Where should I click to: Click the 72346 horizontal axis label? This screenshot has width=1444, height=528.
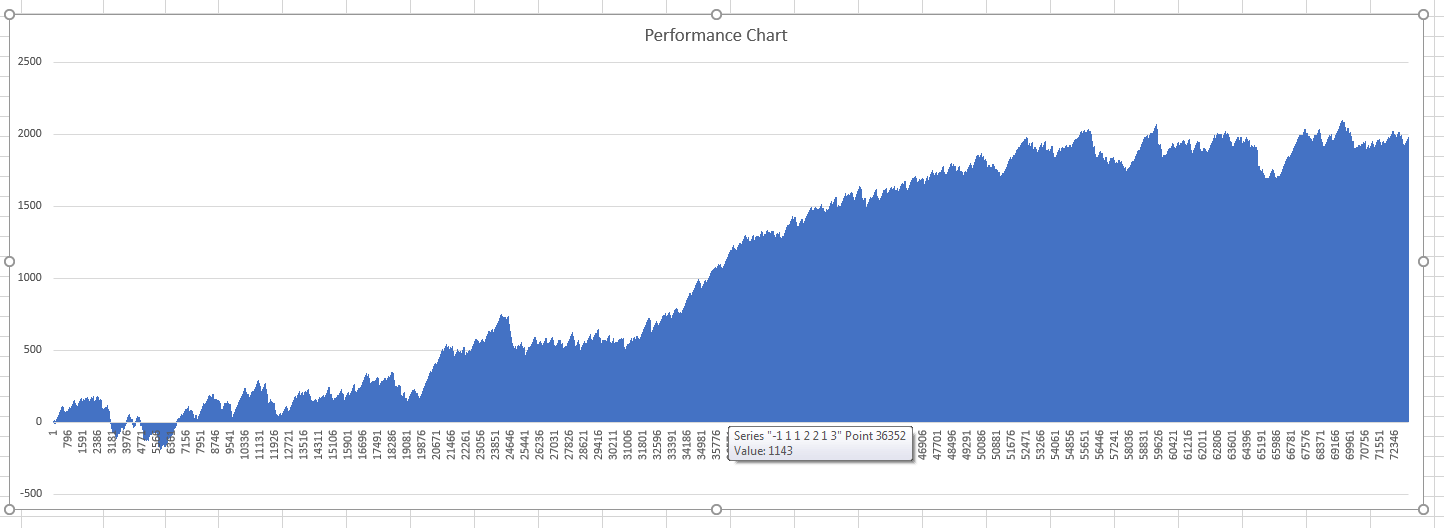(1395, 446)
